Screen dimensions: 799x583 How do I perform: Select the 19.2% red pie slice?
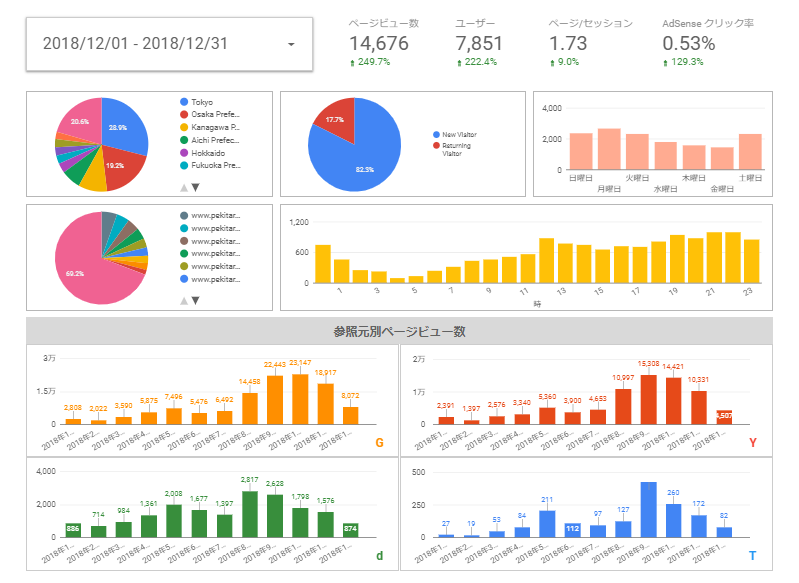[x=122, y=166]
